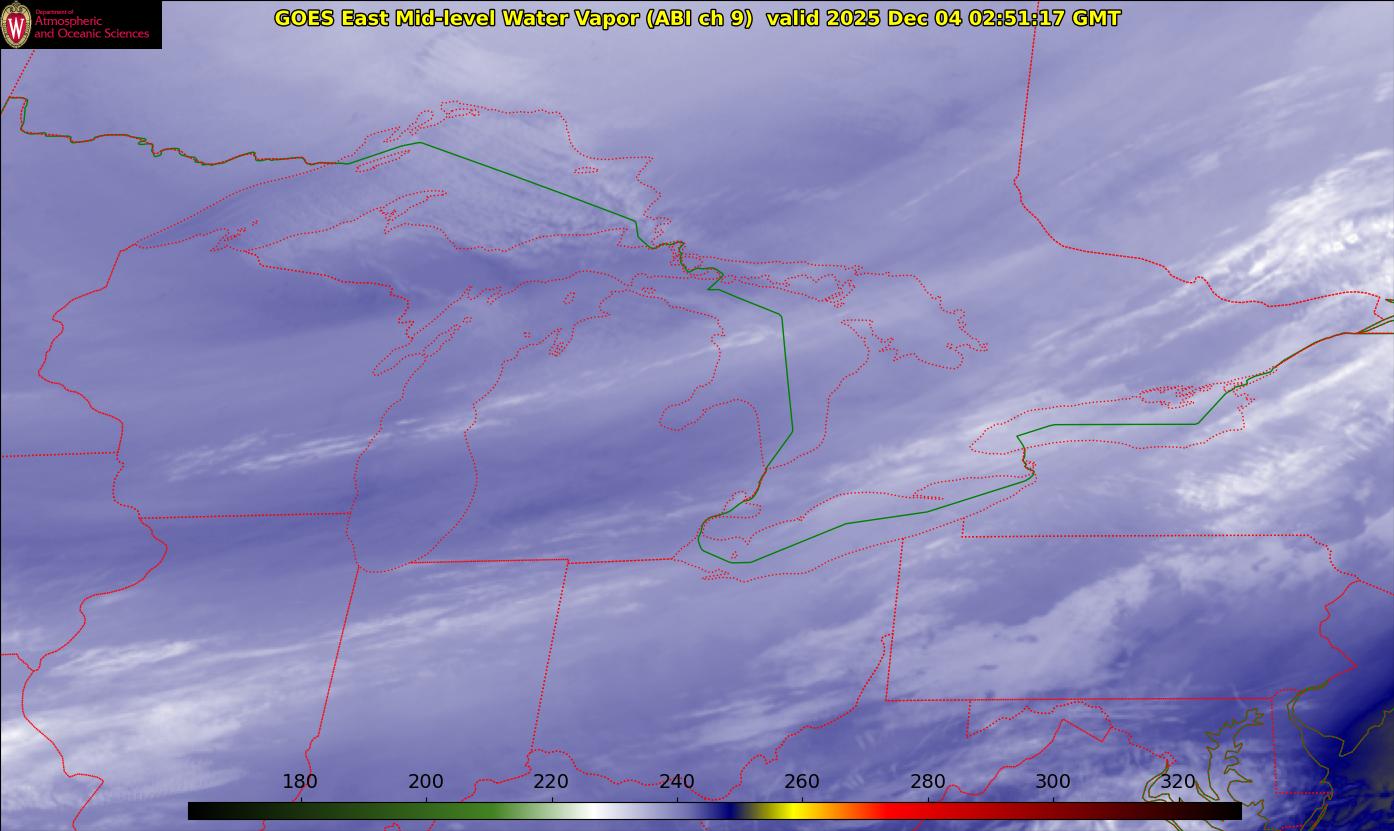Pick the 260 label on the color scale
This screenshot has height=831, width=1394.
[802, 782]
